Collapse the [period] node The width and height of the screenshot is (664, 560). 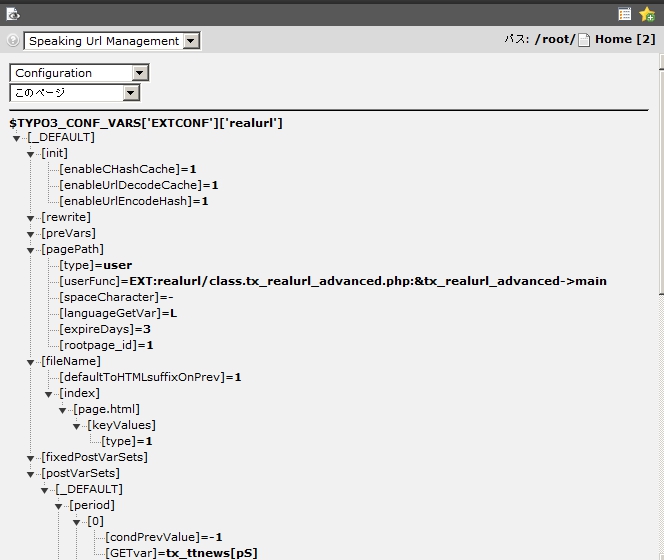tap(58, 506)
